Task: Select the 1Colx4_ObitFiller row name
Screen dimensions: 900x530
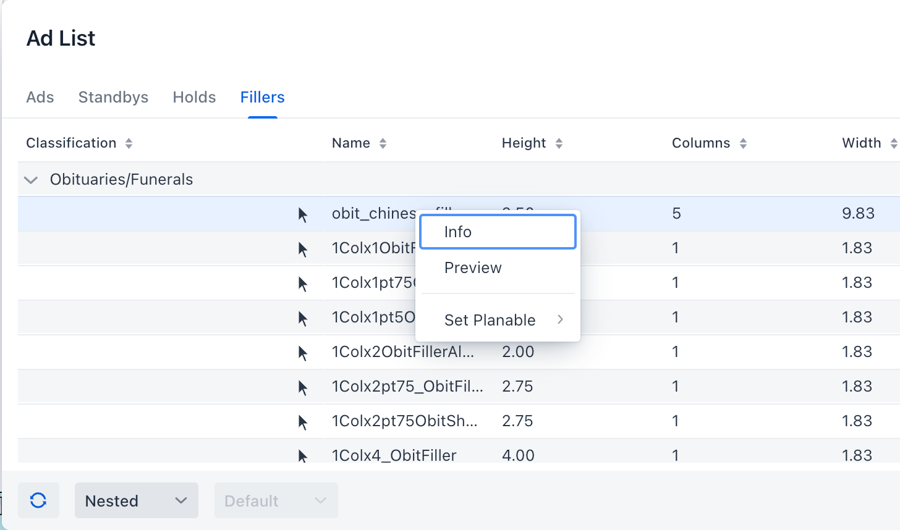Action: click(x=394, y=456)
